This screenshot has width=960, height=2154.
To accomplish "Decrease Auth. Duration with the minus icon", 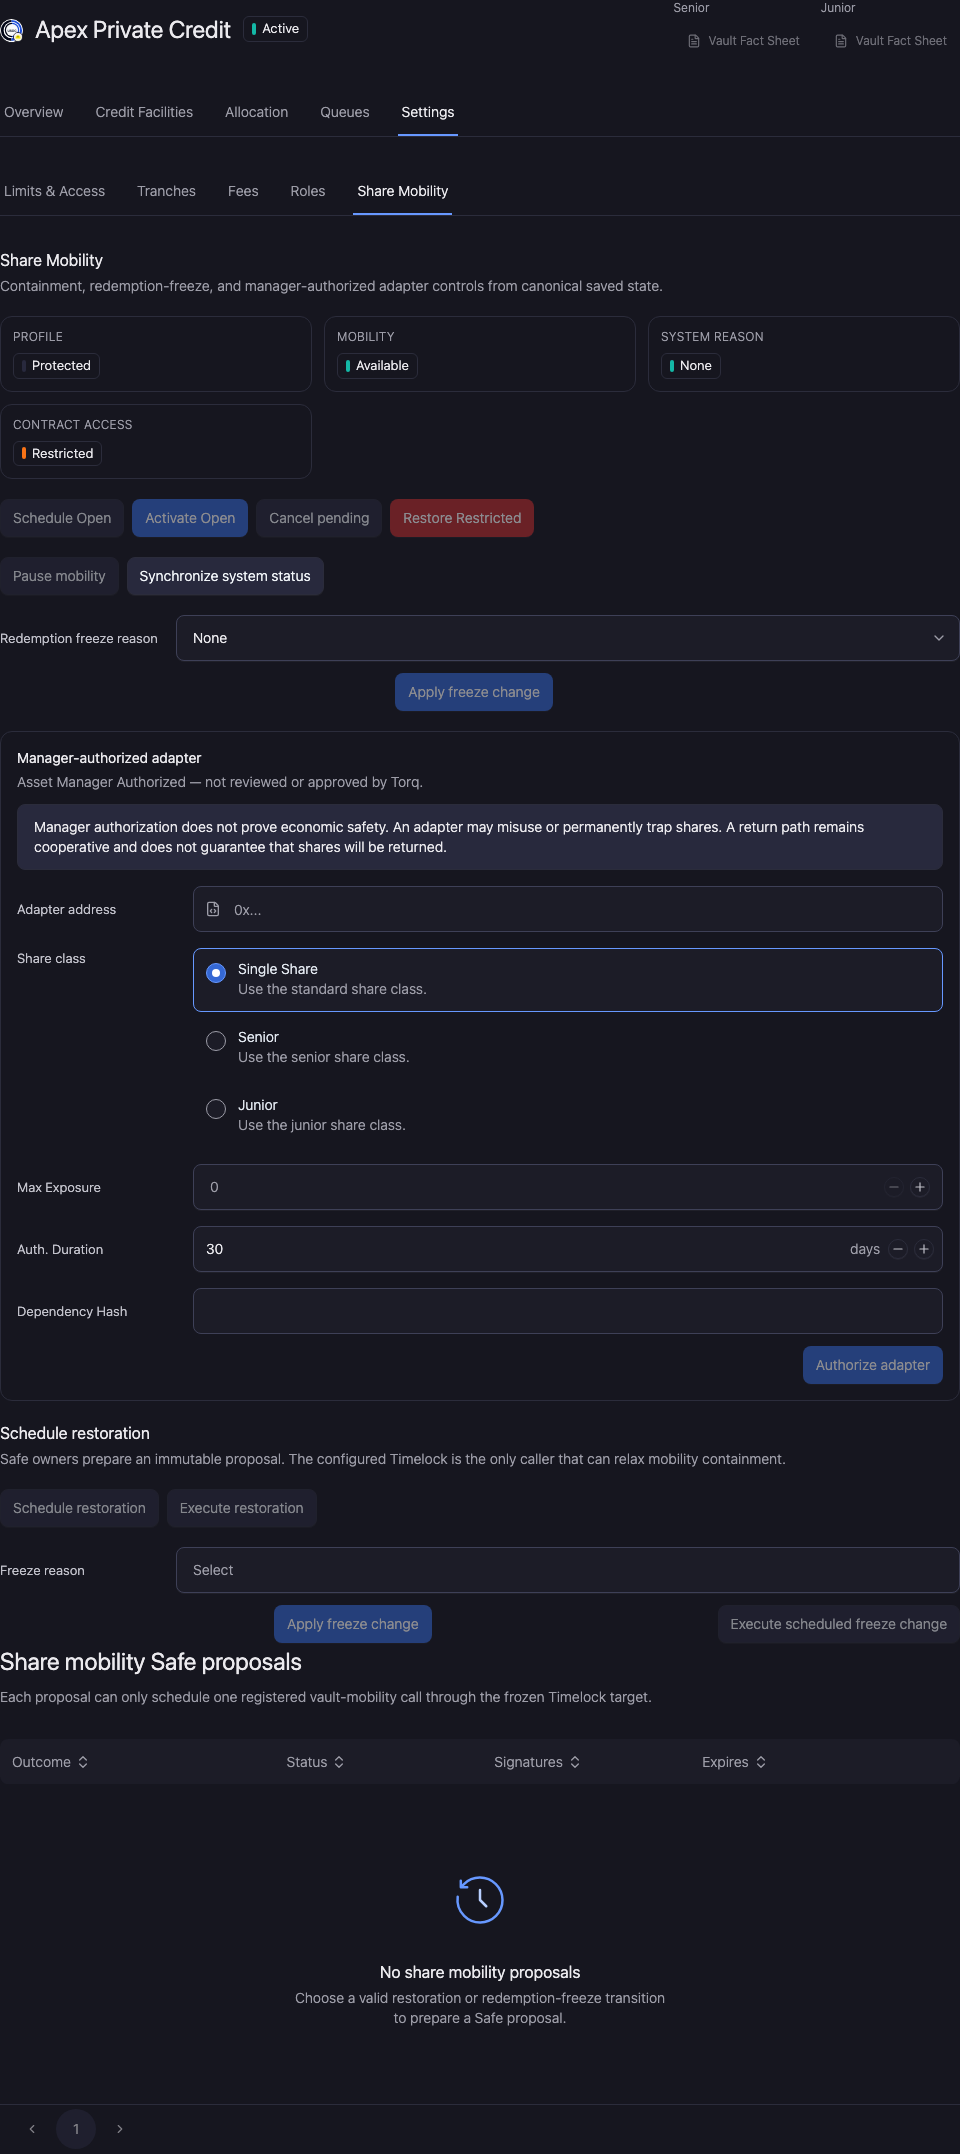I will 898,1249.
